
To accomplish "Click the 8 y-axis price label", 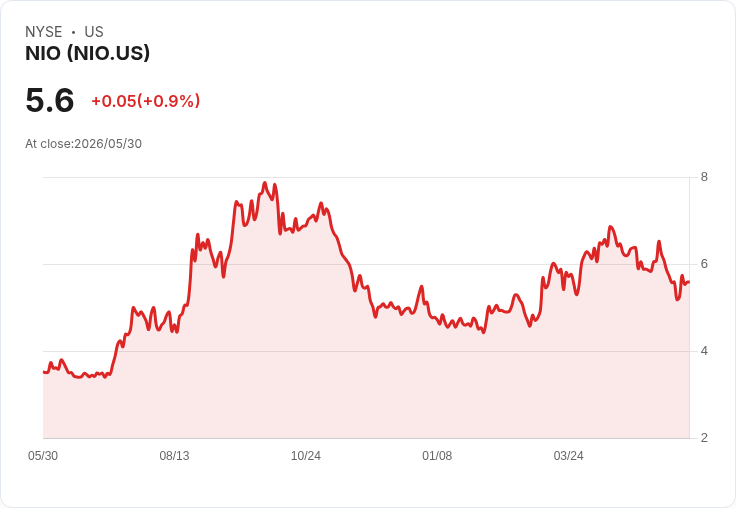I will [x=704, y=177].
